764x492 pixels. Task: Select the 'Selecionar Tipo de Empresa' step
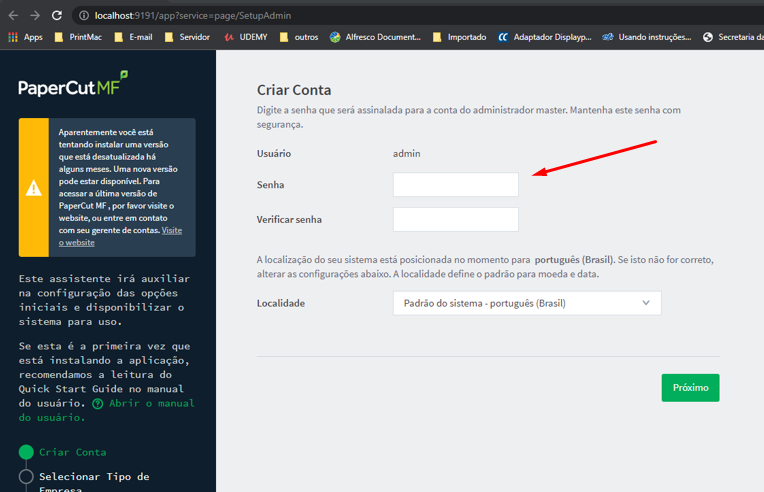pyautogui.click(x=84, y=481)
